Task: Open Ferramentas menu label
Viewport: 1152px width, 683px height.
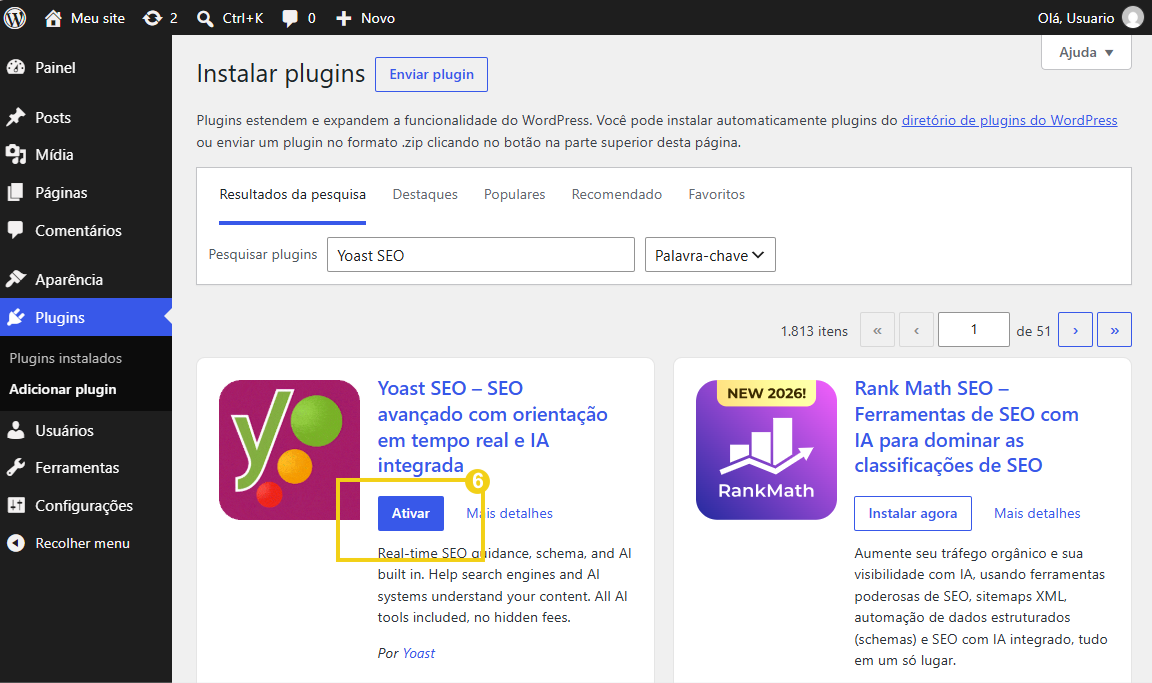Action: 77,468
